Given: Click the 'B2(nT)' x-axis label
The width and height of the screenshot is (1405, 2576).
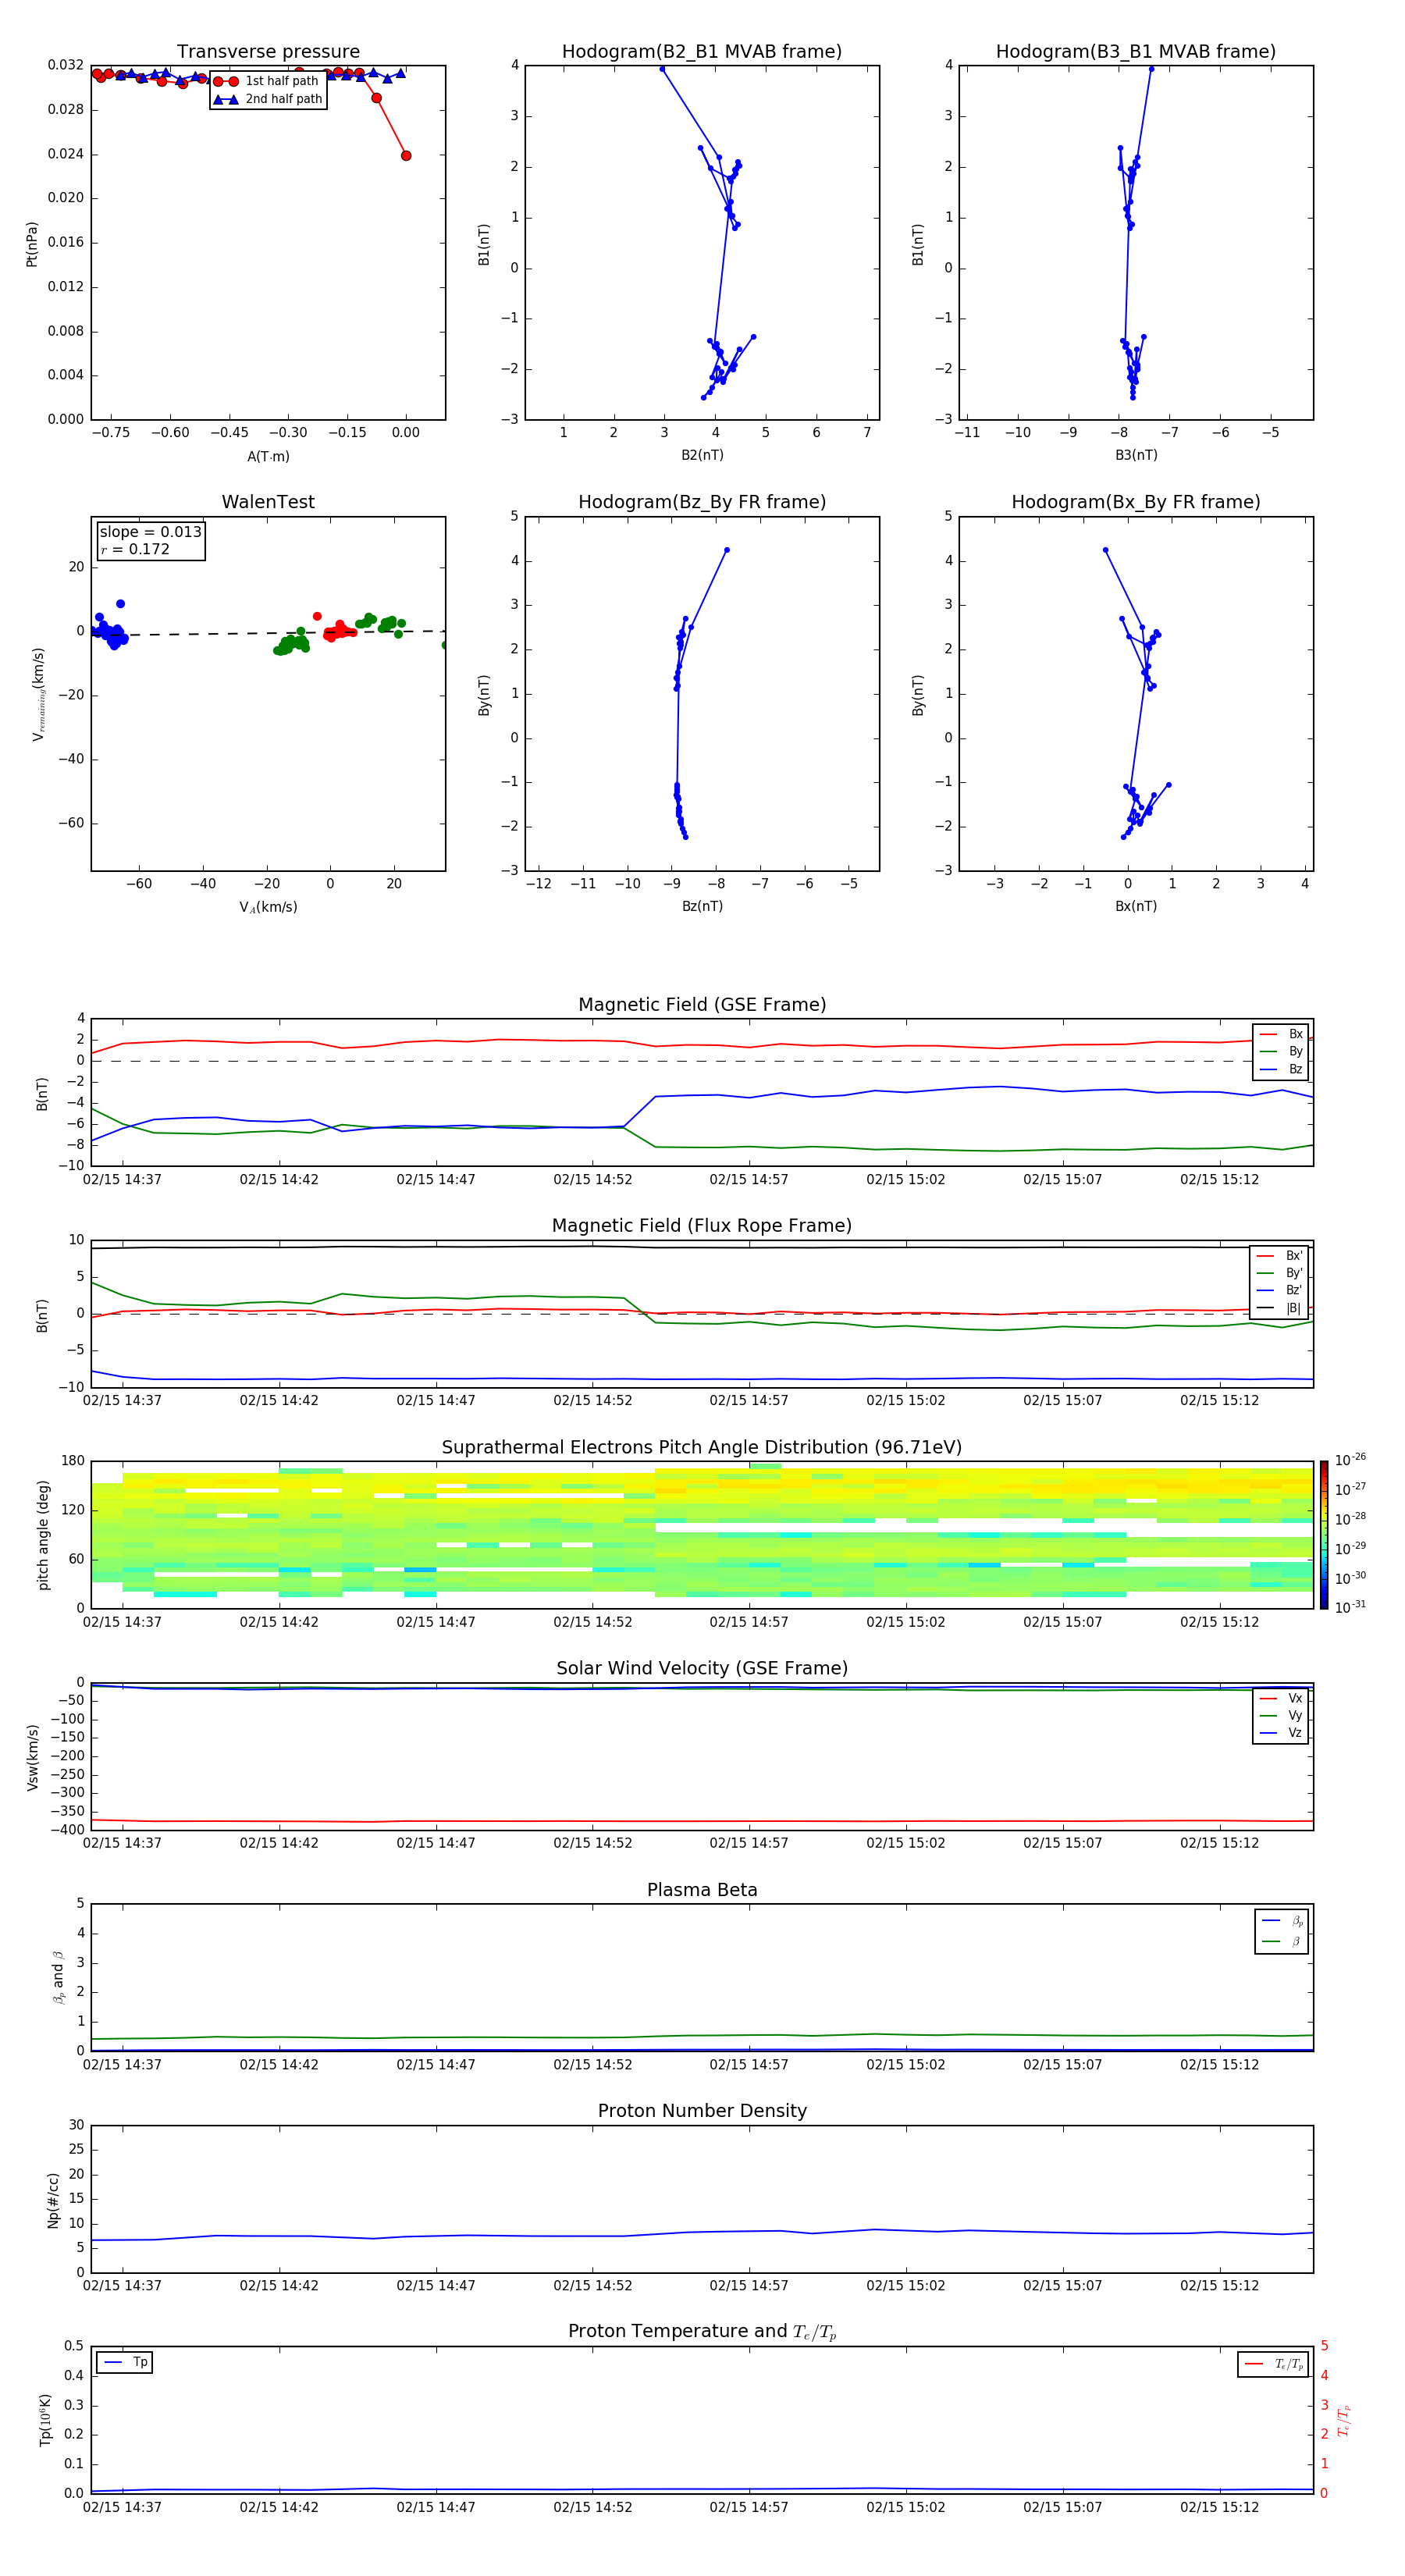Looking at the screenshot, I should 702,455.
